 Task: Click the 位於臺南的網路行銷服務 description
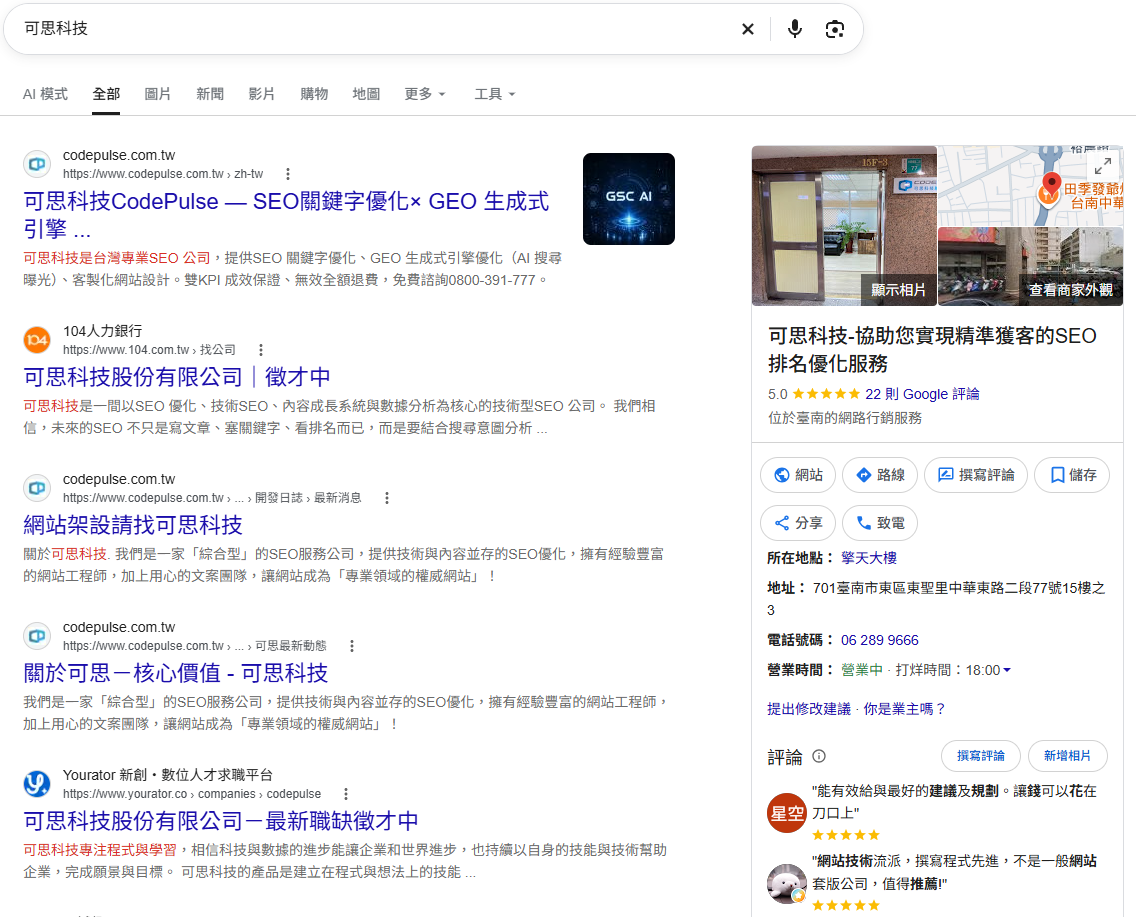click(x=845, y=418)
